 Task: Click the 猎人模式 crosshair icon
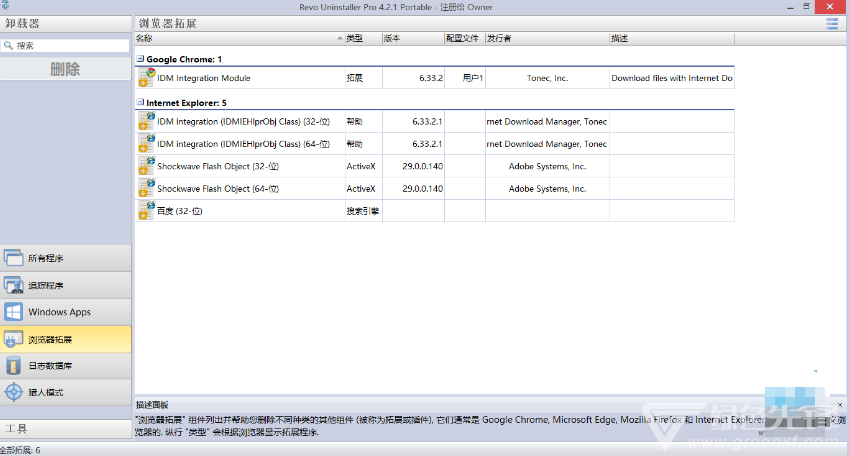[x=14, y=392]
